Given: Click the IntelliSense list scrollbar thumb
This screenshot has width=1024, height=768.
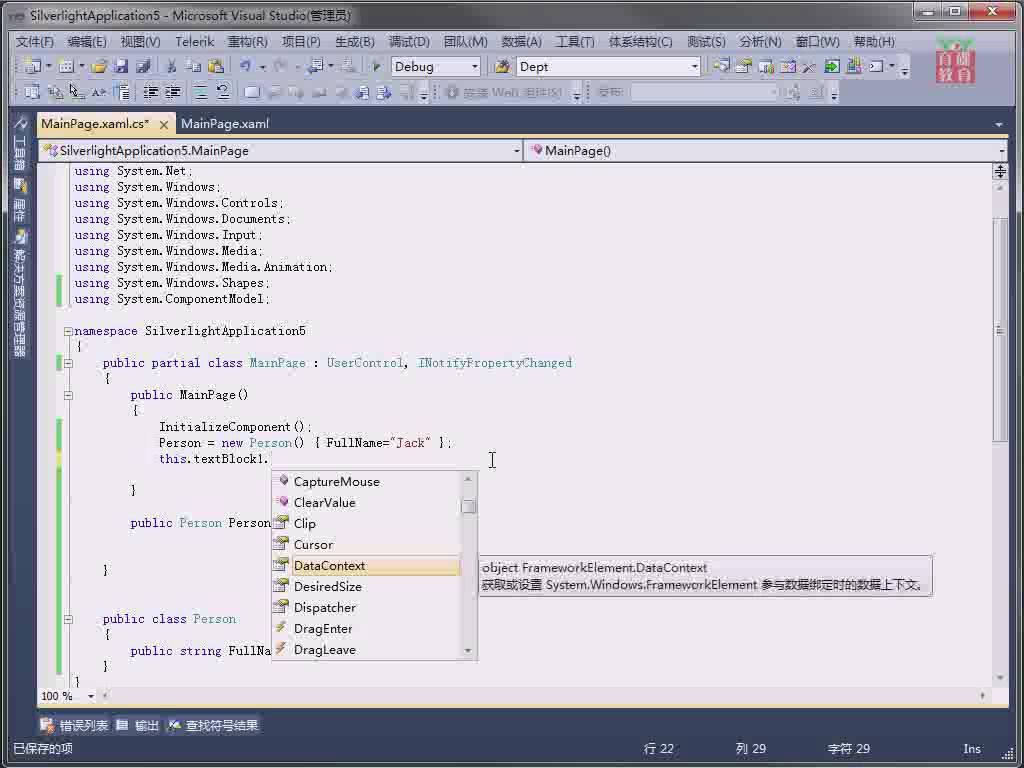Looking at the screenshot, I should (468, 506).
